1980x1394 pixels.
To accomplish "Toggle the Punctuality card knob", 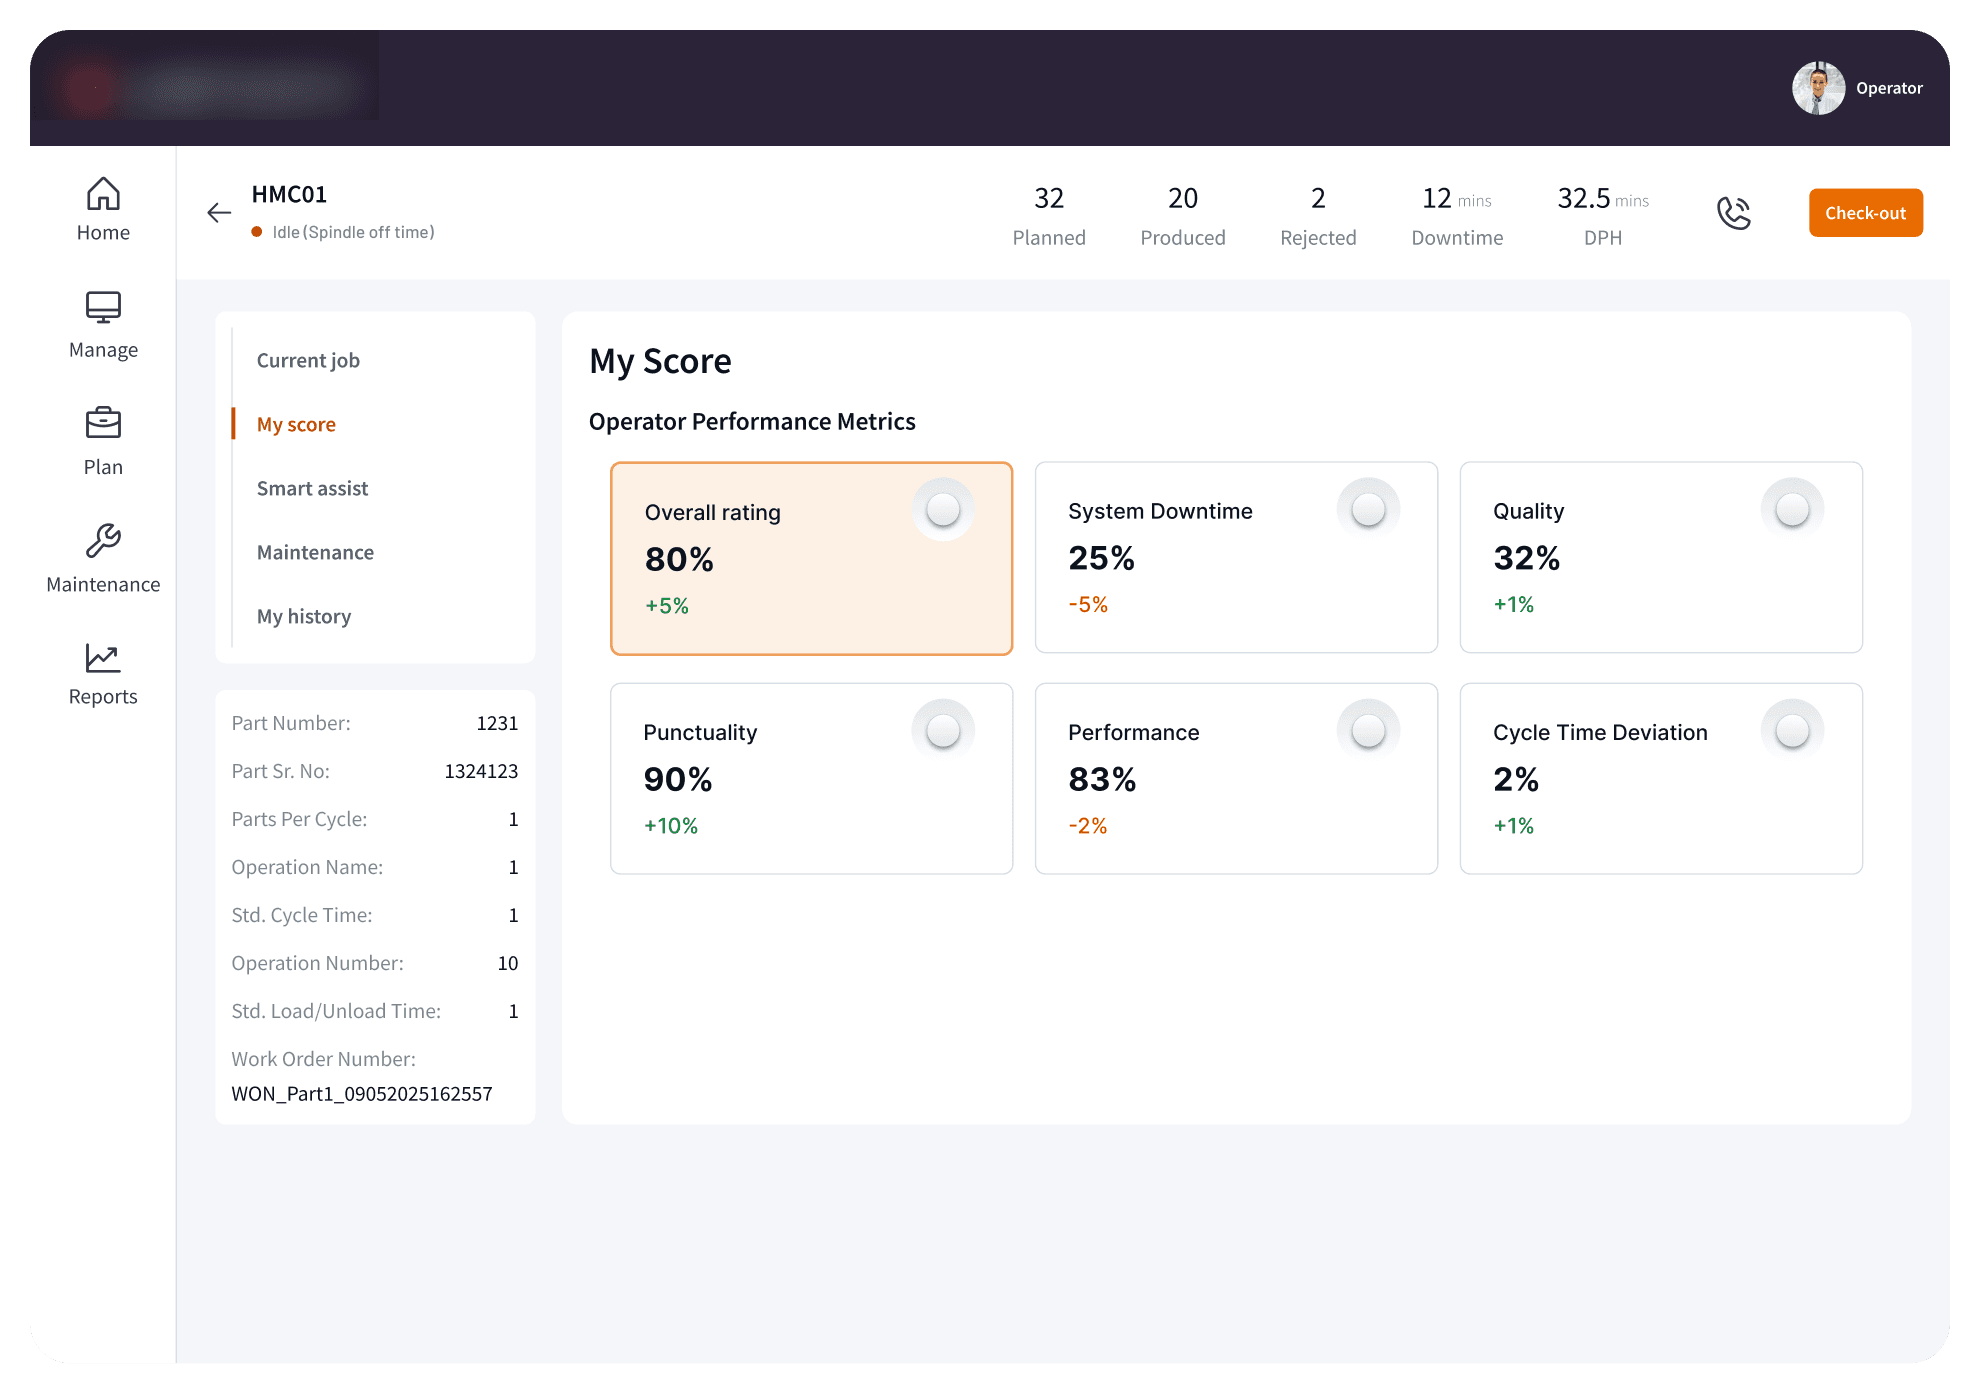I will (x=943, y=731).
